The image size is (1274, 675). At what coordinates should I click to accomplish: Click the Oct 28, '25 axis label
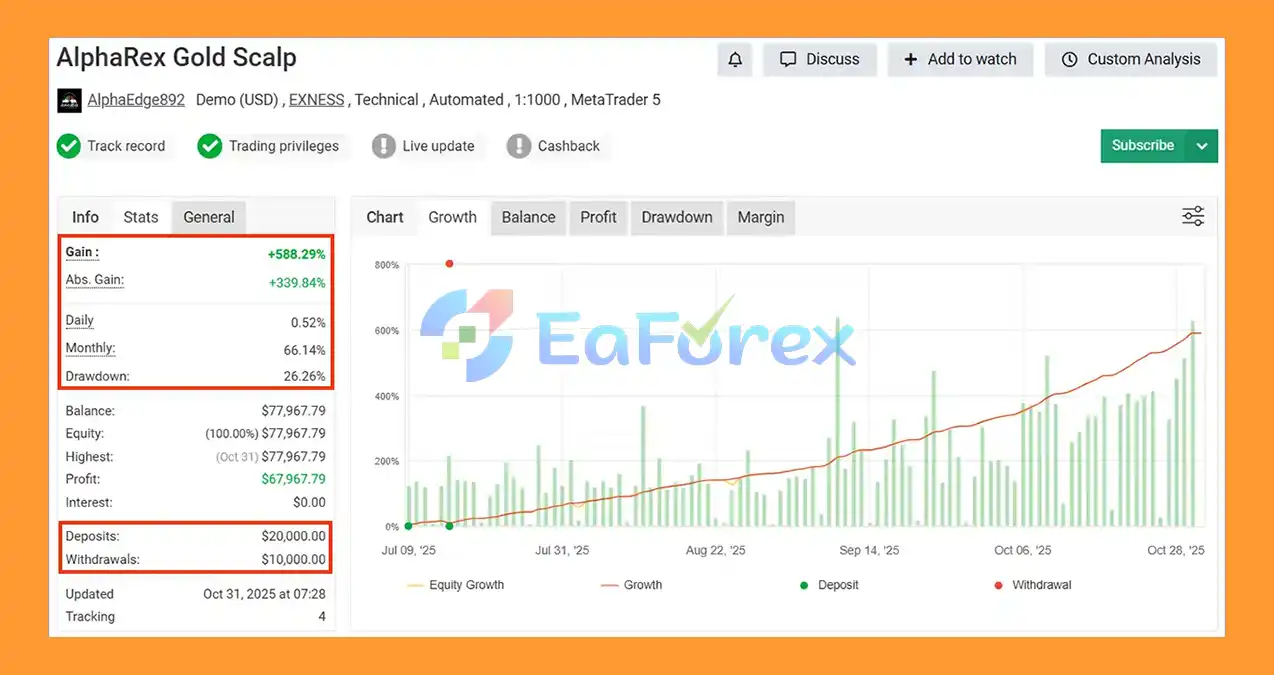pos(1176,550)
